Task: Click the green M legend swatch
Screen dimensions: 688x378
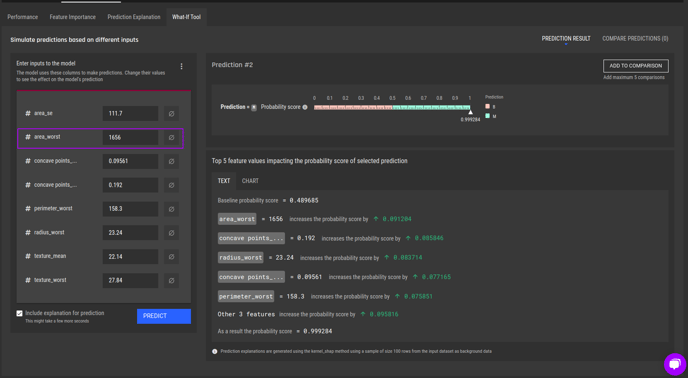Action: pos(487,116)
